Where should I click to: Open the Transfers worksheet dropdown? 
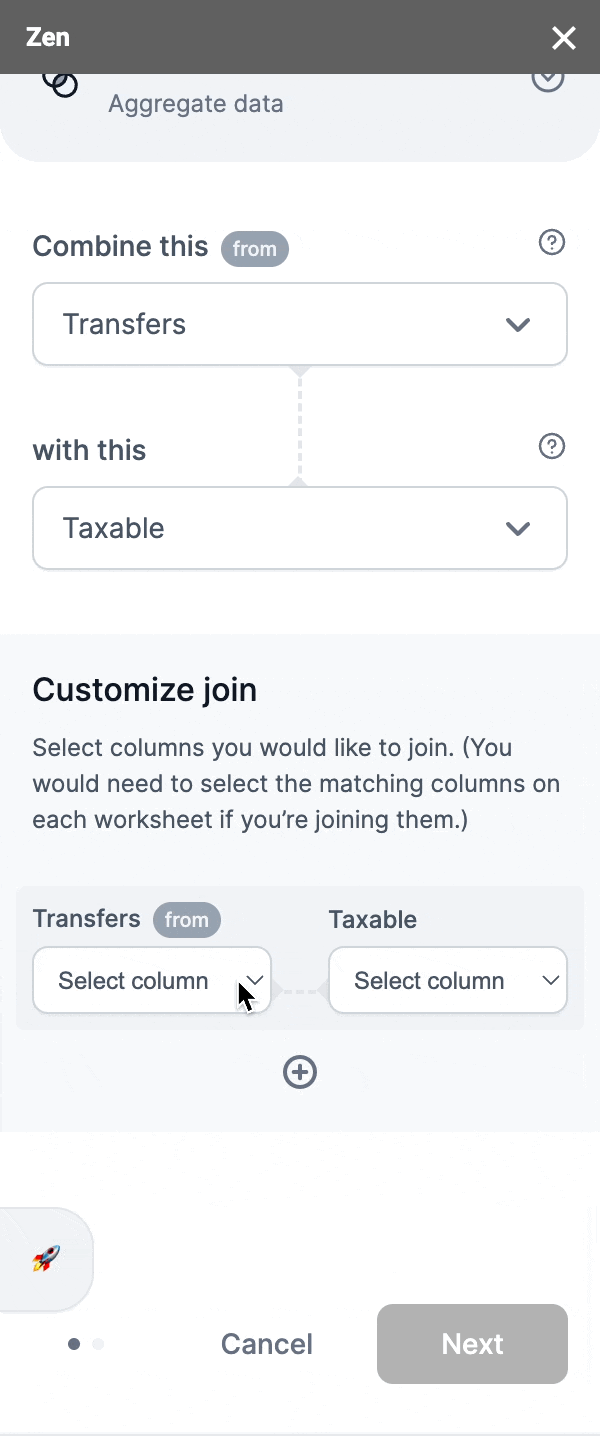click(300, 324)
